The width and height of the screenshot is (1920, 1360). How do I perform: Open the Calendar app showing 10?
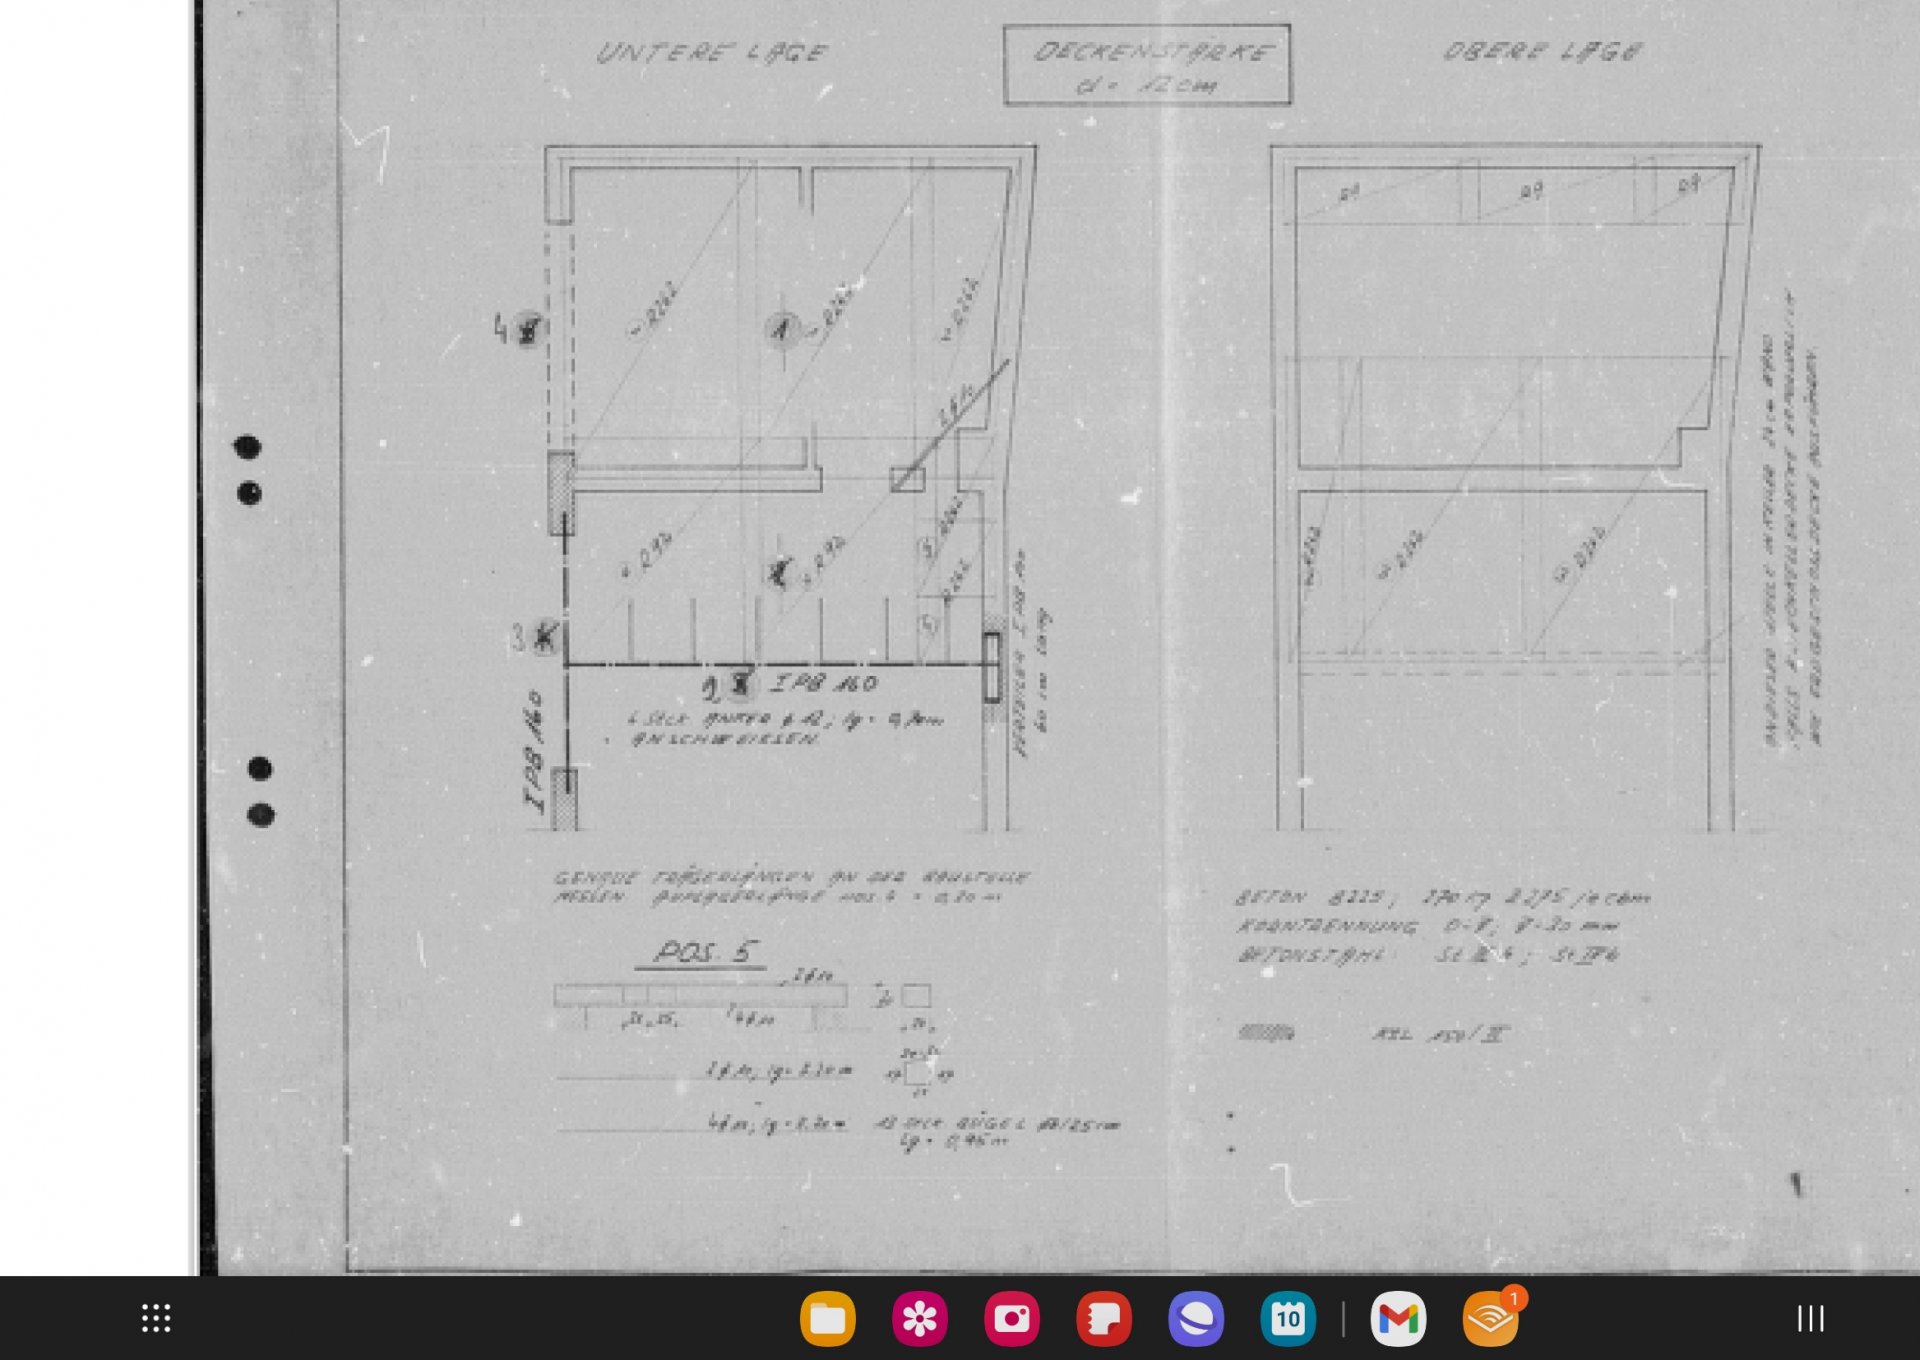[x=1287, y=1319]
